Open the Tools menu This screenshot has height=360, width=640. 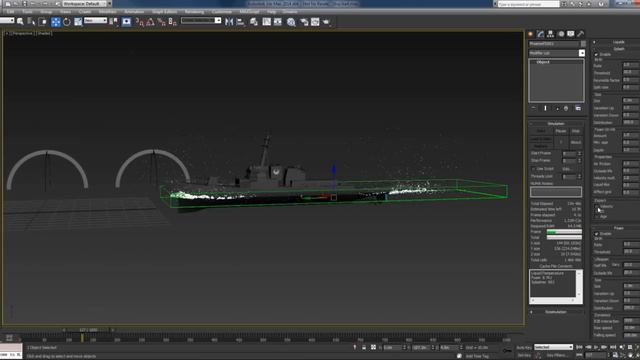pyautogui.click(x=27, y=12)
